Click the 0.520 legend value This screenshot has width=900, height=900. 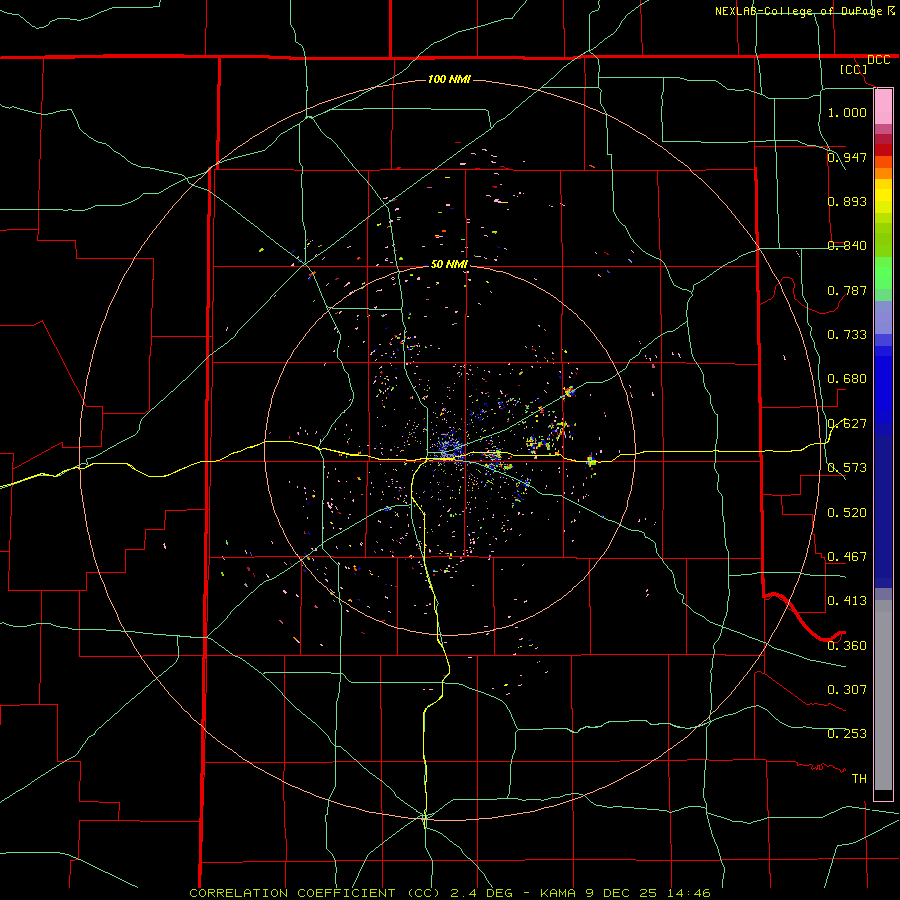tap(847, 512)
